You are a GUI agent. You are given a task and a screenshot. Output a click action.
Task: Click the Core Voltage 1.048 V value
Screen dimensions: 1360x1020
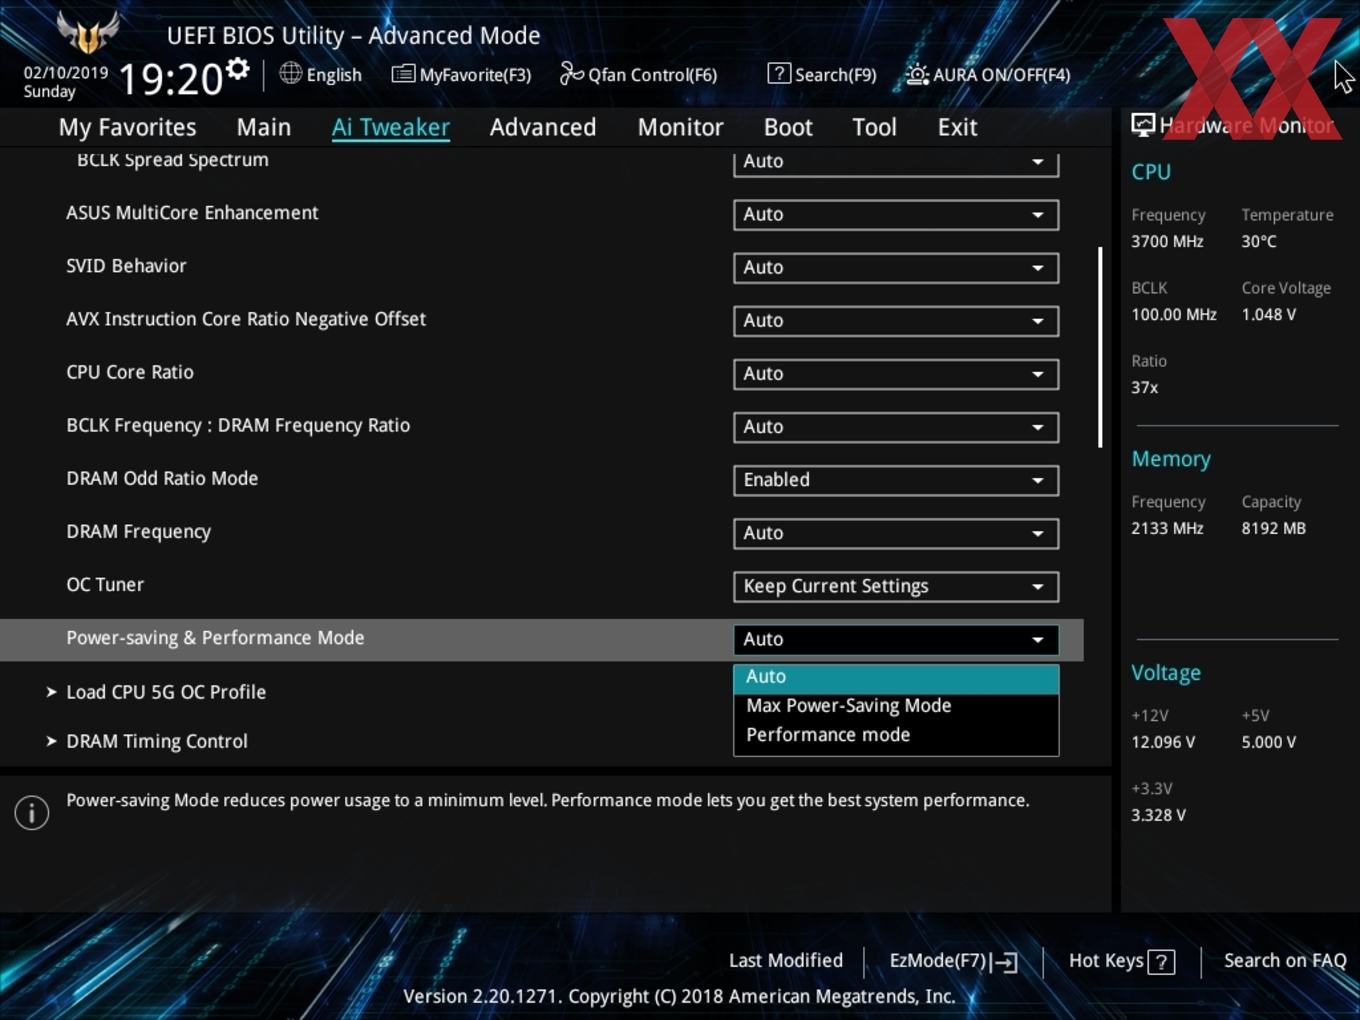(1268, 314)
